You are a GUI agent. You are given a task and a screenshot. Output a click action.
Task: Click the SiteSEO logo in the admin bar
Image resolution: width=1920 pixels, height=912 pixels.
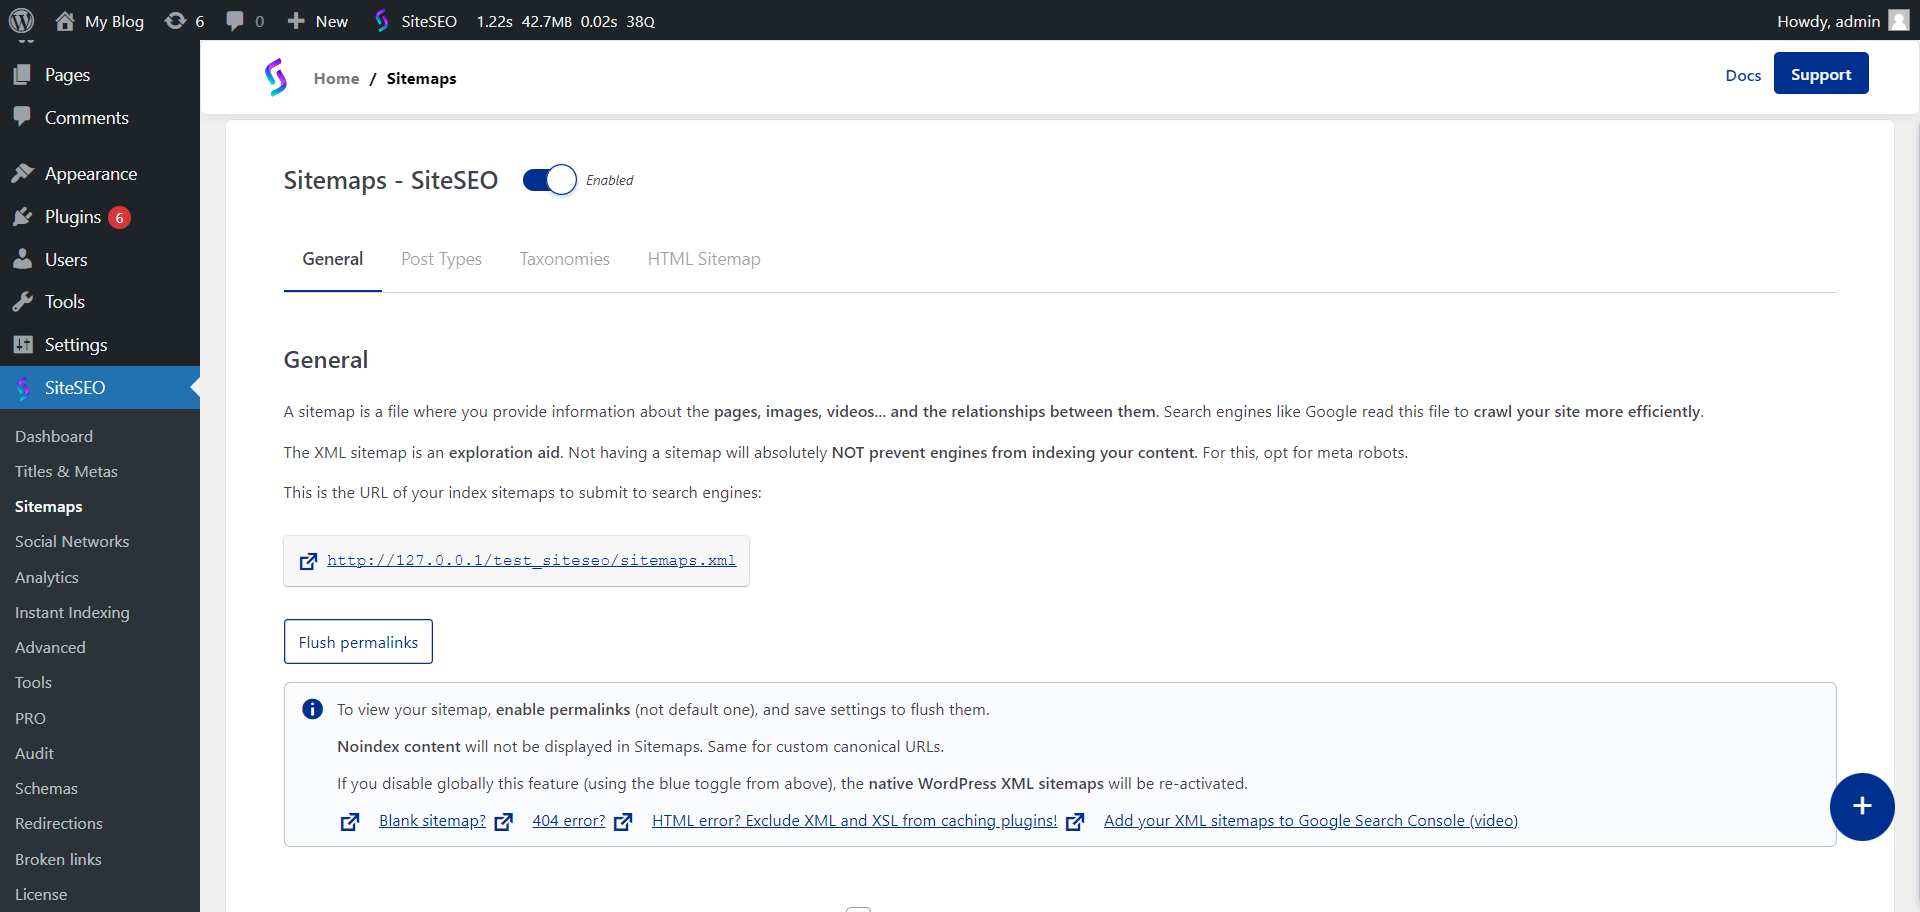(382, 21)
